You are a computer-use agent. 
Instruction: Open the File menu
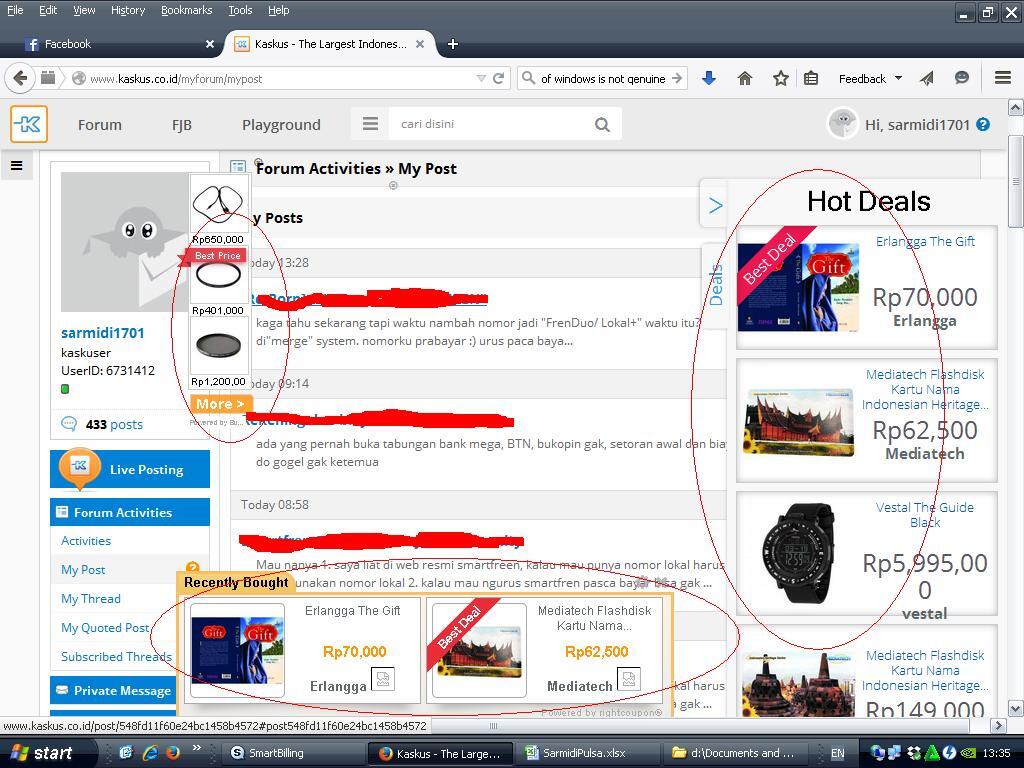(14, 10)
